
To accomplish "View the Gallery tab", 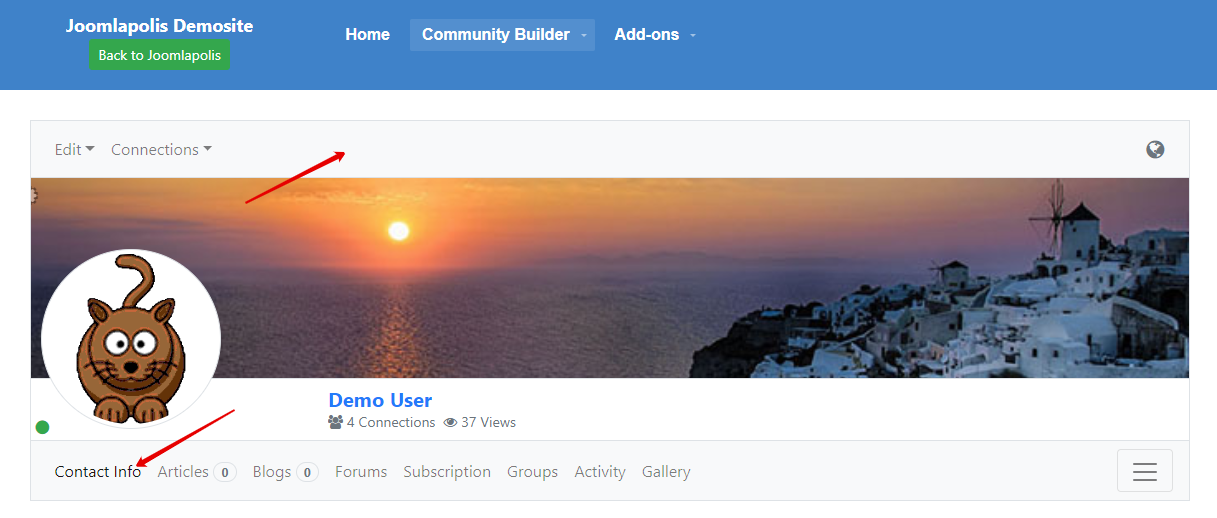I will point(666,471).
